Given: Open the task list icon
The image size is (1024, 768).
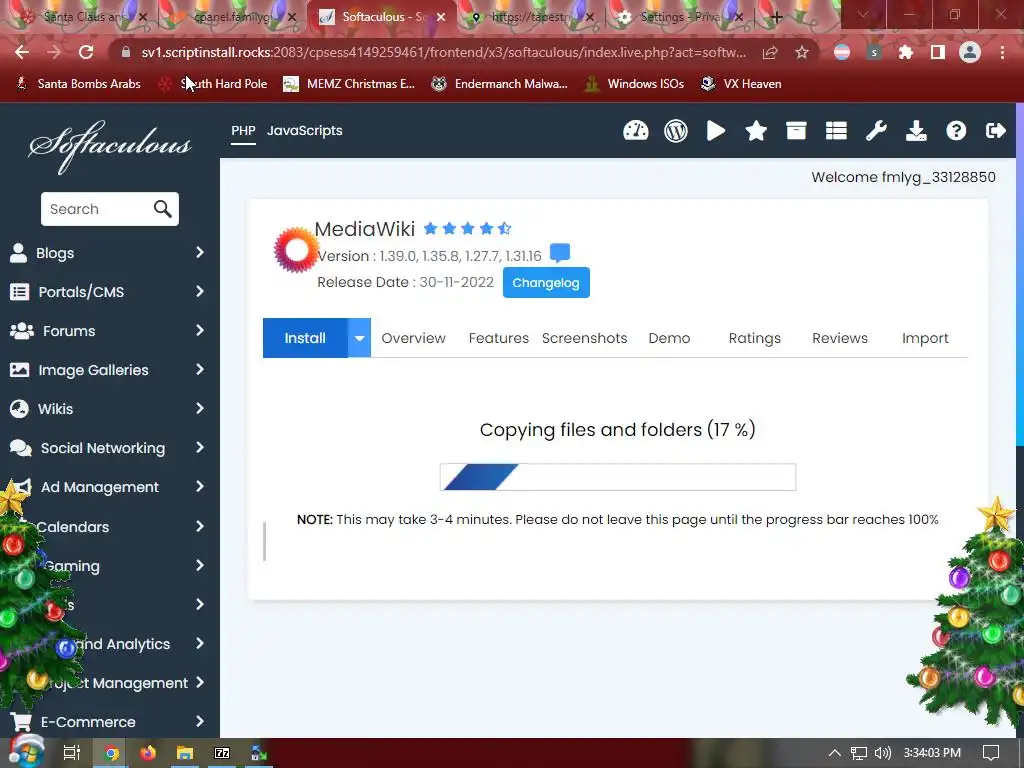Looking at the screenshot, I should click(836, 131).
